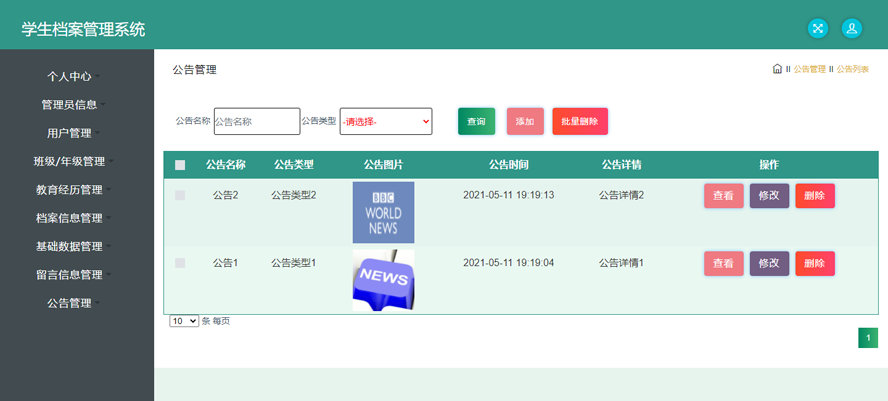The height and width of the screenshot is (401, 888).
Task: Click the 公告详情 column header
Action: pos(621,165)
